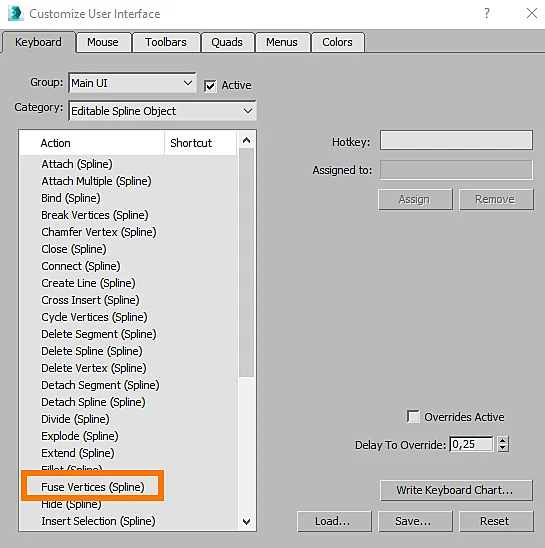This screenshot has height=548, width=545.
Task: Click the Remove button
Action: pyautogui.click(x=496, y=199)
